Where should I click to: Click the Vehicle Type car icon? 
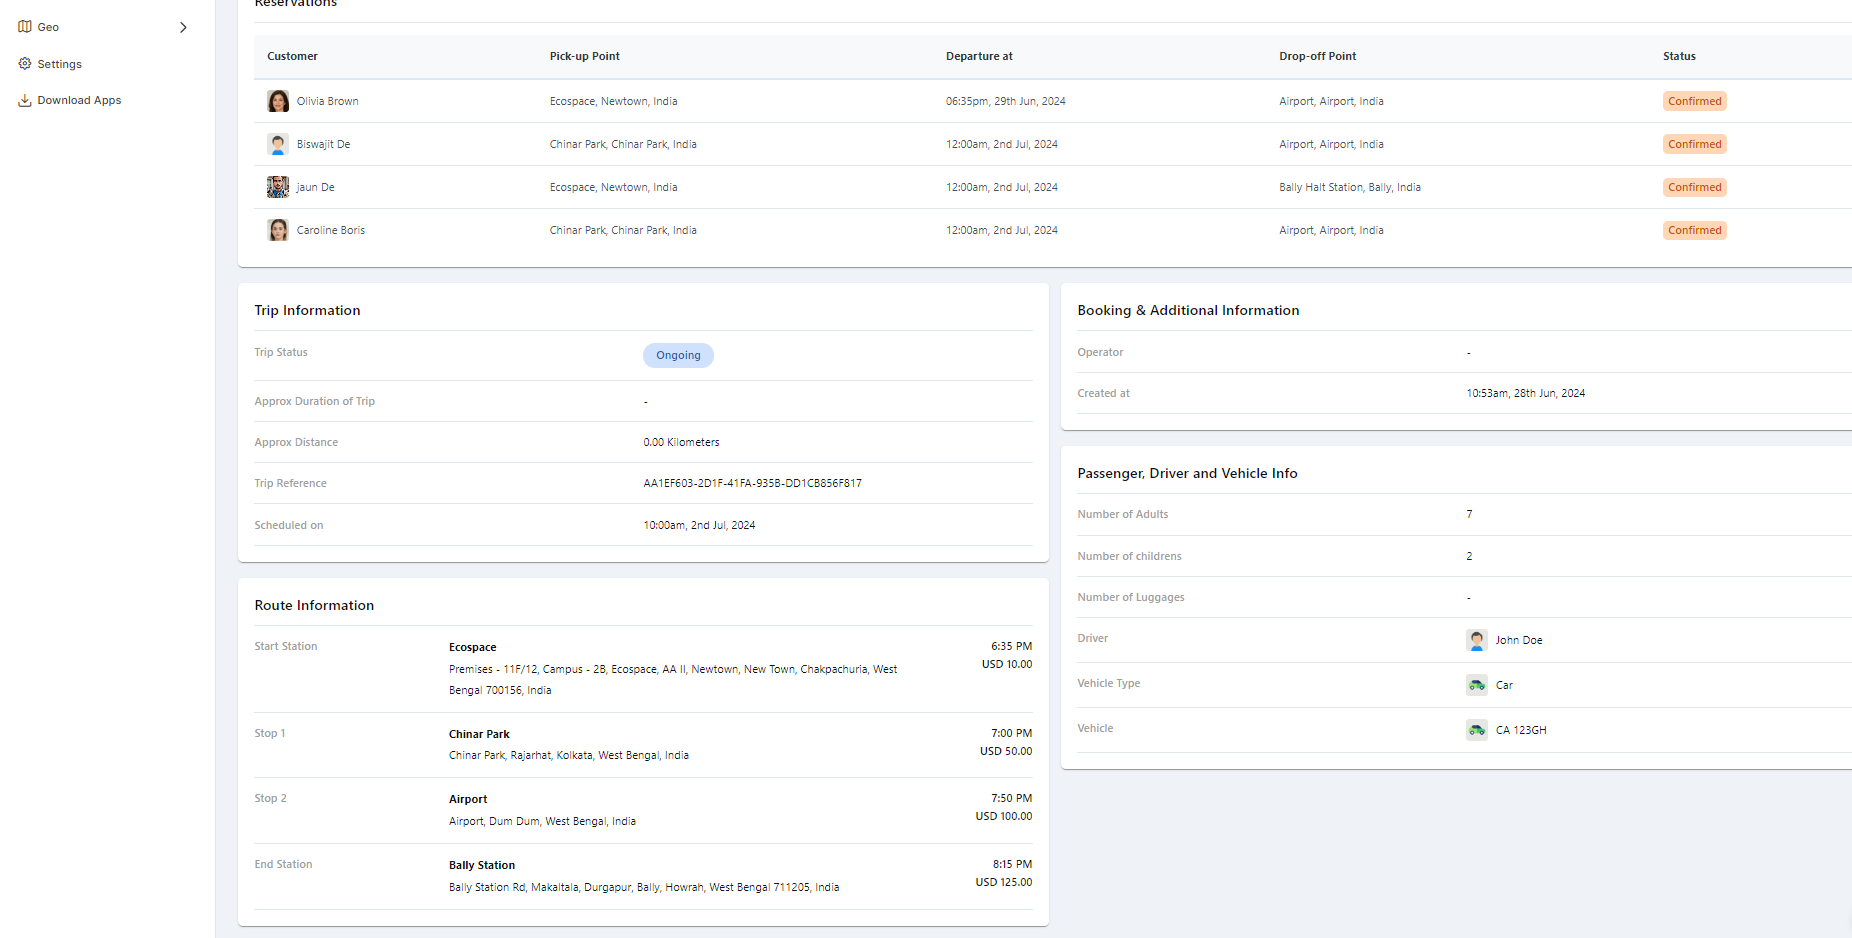coord(1476,685)
